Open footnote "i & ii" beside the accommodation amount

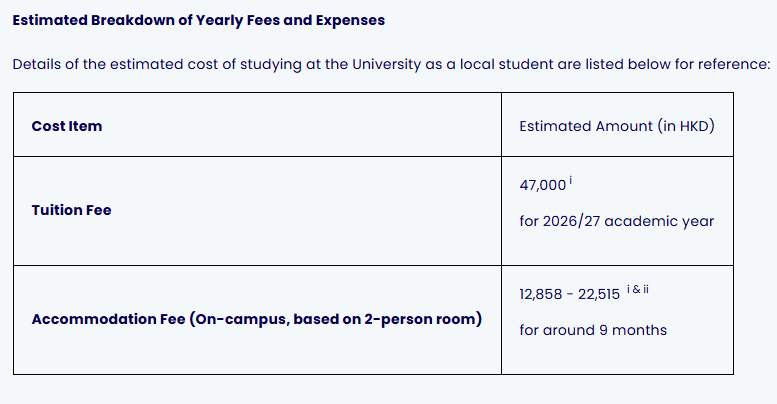click(x=637, y=291)
